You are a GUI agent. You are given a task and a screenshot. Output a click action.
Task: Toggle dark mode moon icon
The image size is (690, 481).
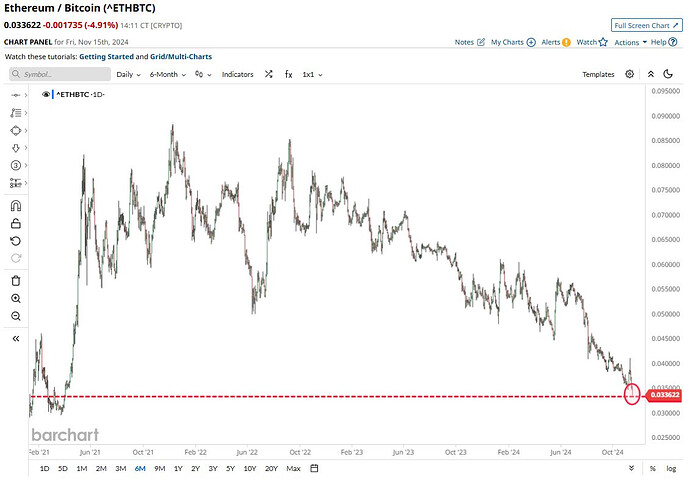pos(668,74)
